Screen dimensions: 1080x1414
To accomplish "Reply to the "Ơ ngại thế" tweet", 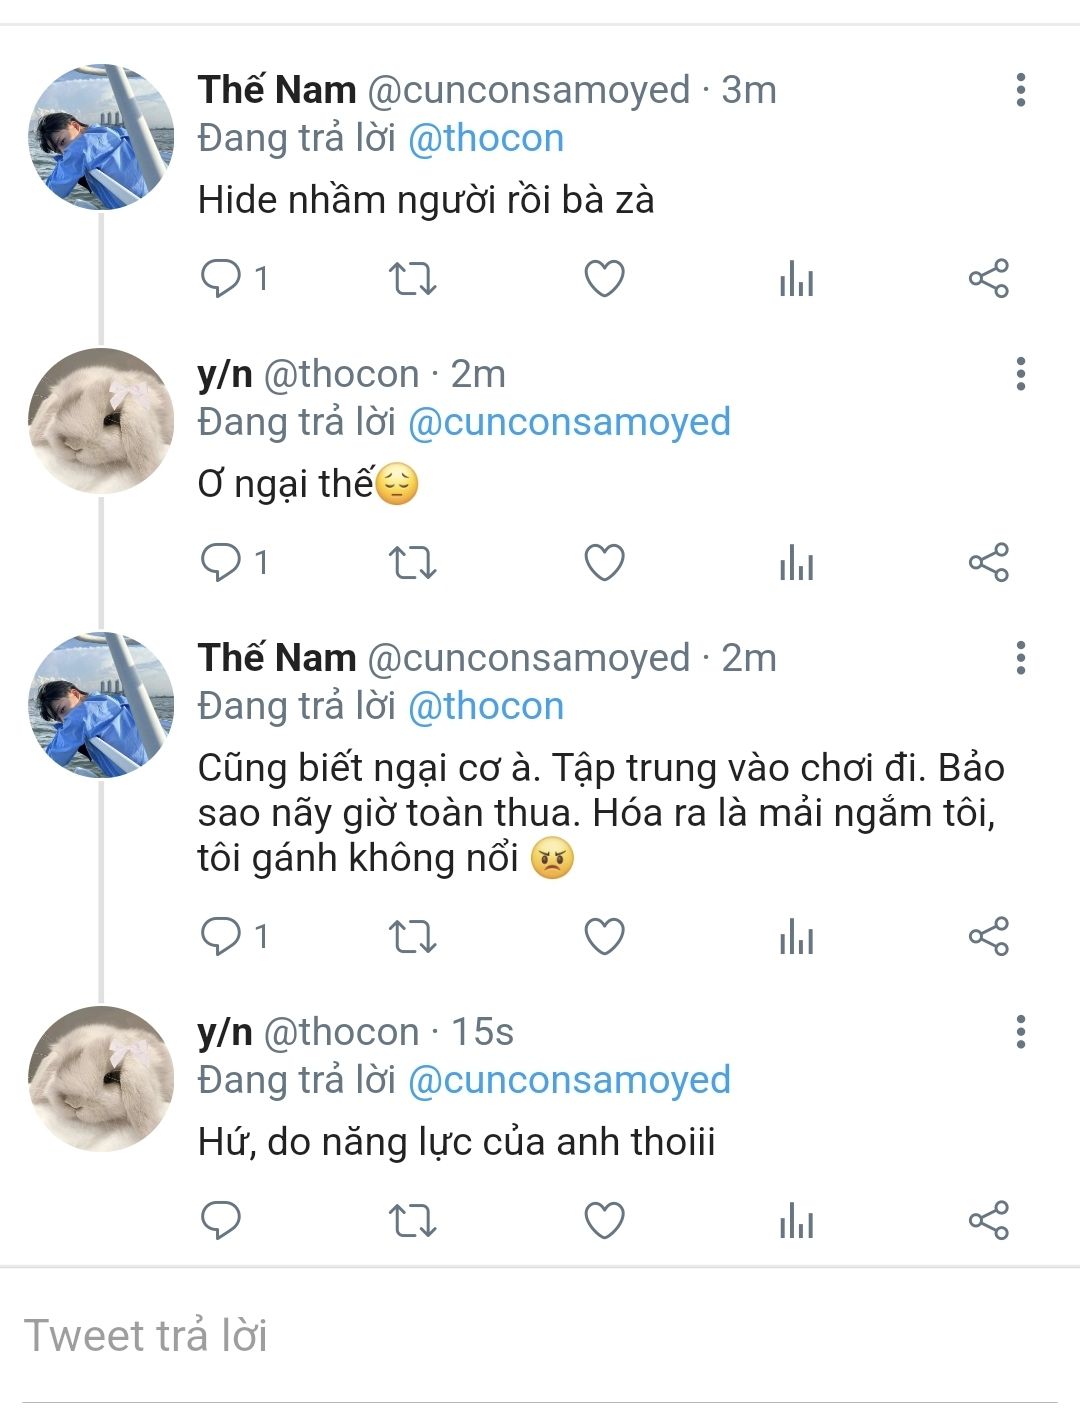I will coord(221,562).
